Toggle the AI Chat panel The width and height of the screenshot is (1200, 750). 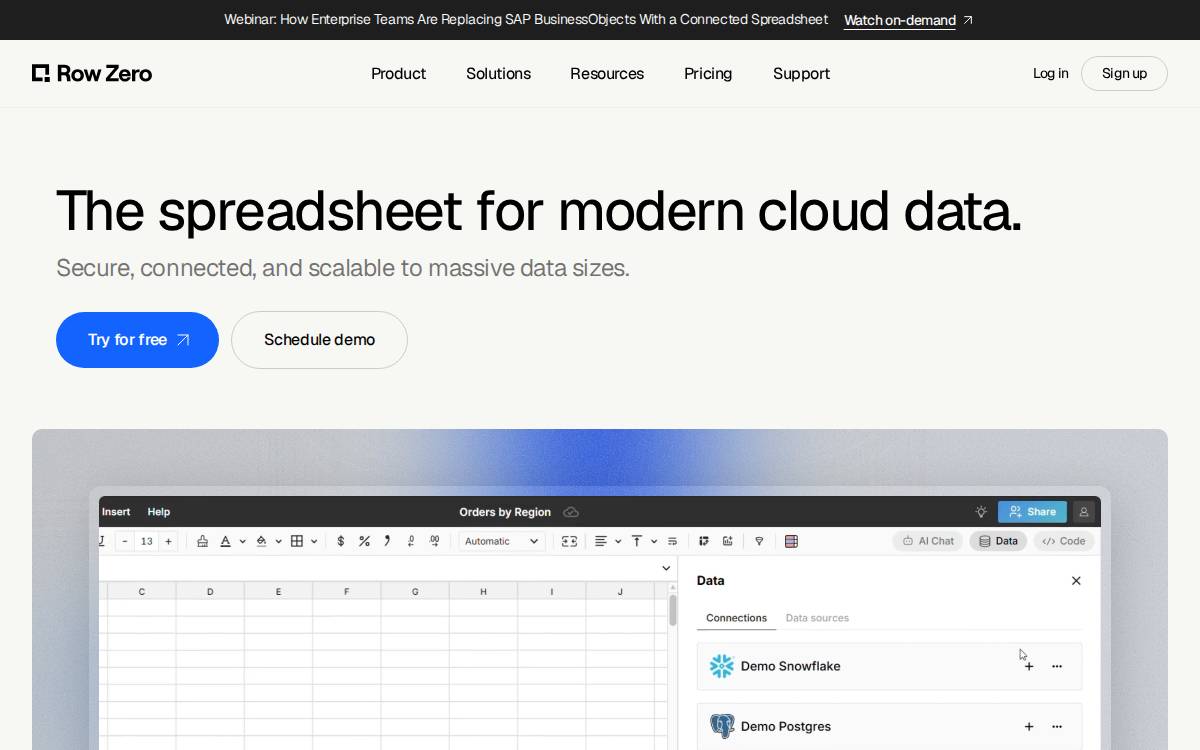tap(928, 541)
